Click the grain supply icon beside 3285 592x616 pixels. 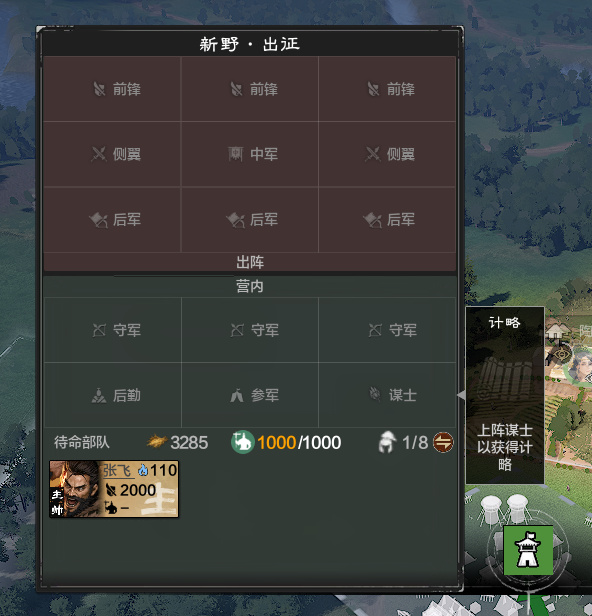(157, 442)
